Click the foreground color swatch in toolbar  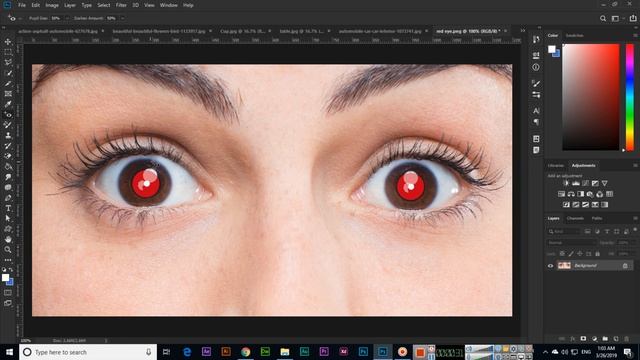[x=5, y=278]
